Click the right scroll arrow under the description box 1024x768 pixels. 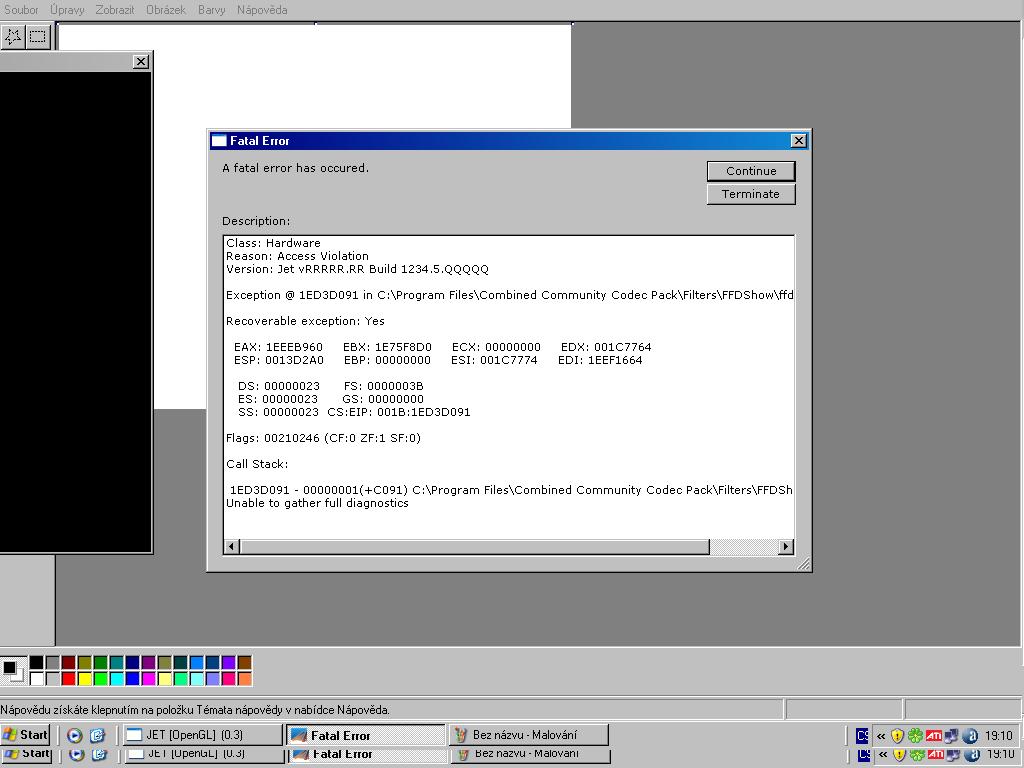point(786,547)
